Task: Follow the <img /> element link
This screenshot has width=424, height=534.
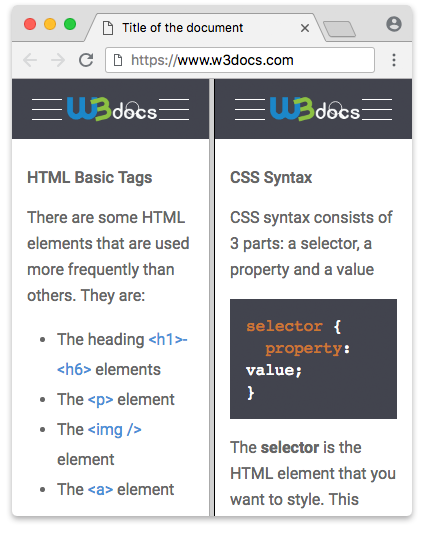Action: coord(115,429)
